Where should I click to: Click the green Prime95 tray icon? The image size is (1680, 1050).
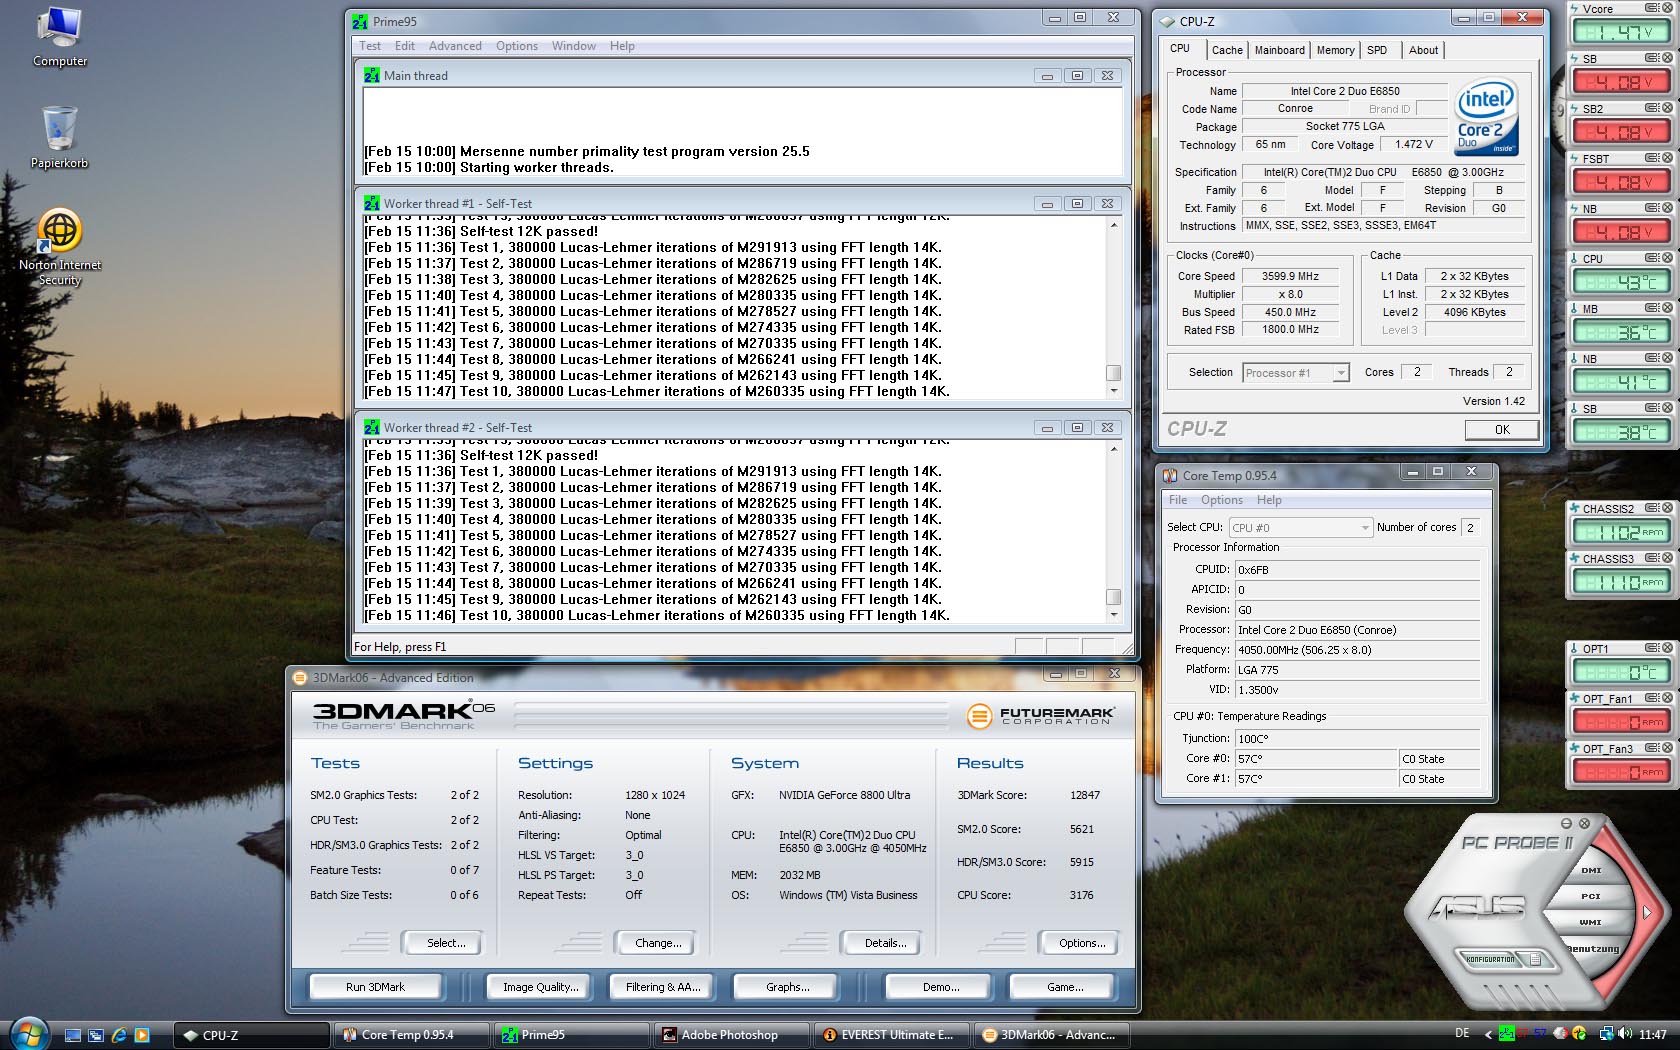click(x=1507, y=1034)
